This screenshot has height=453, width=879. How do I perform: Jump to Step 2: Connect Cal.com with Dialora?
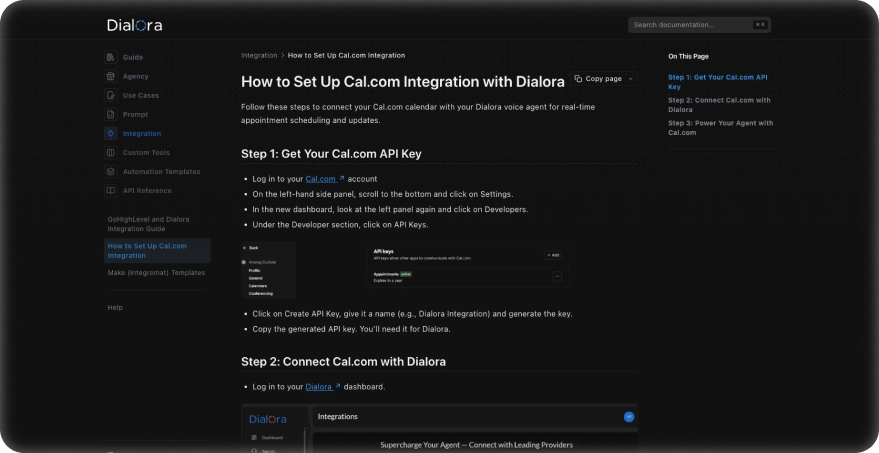tap(719, 104)
